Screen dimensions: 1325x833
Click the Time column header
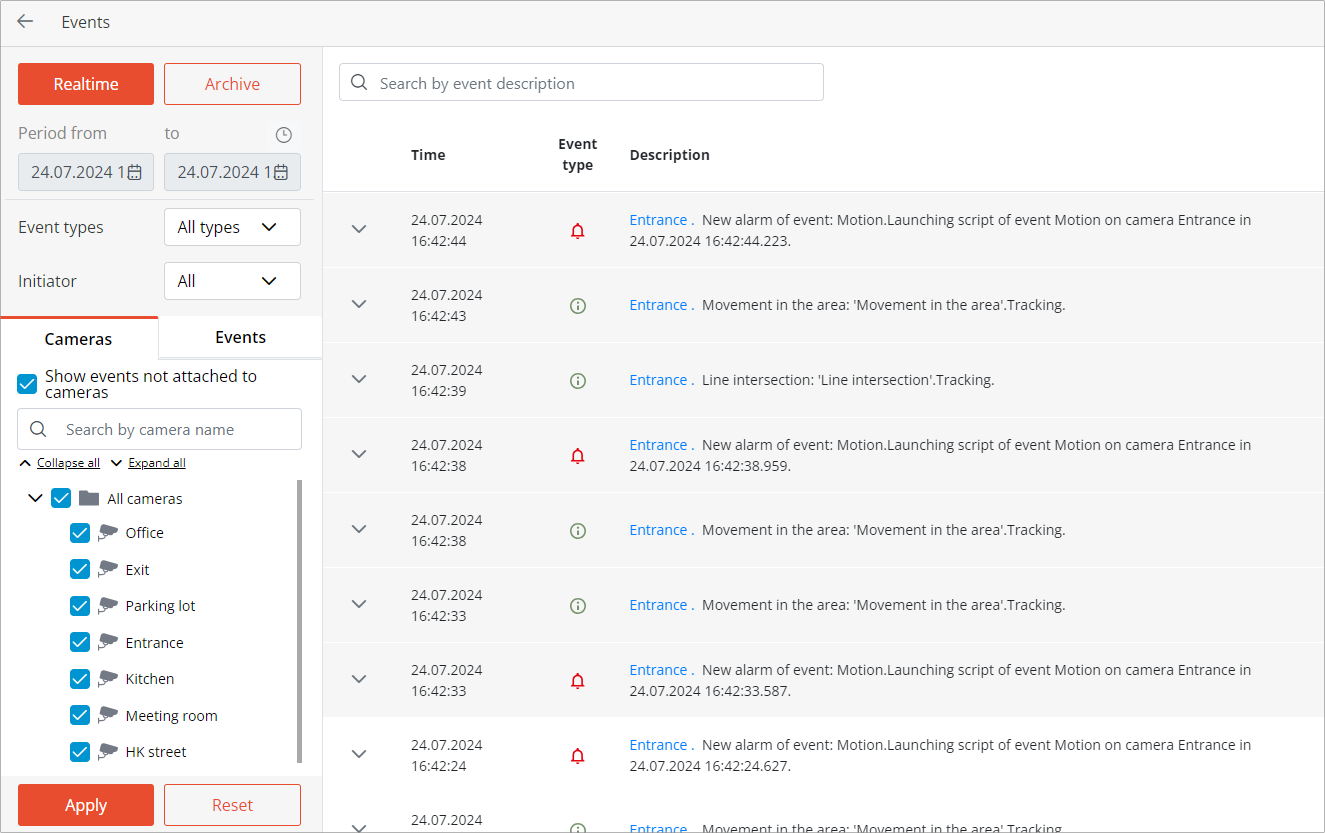click(x=428, y=155)
